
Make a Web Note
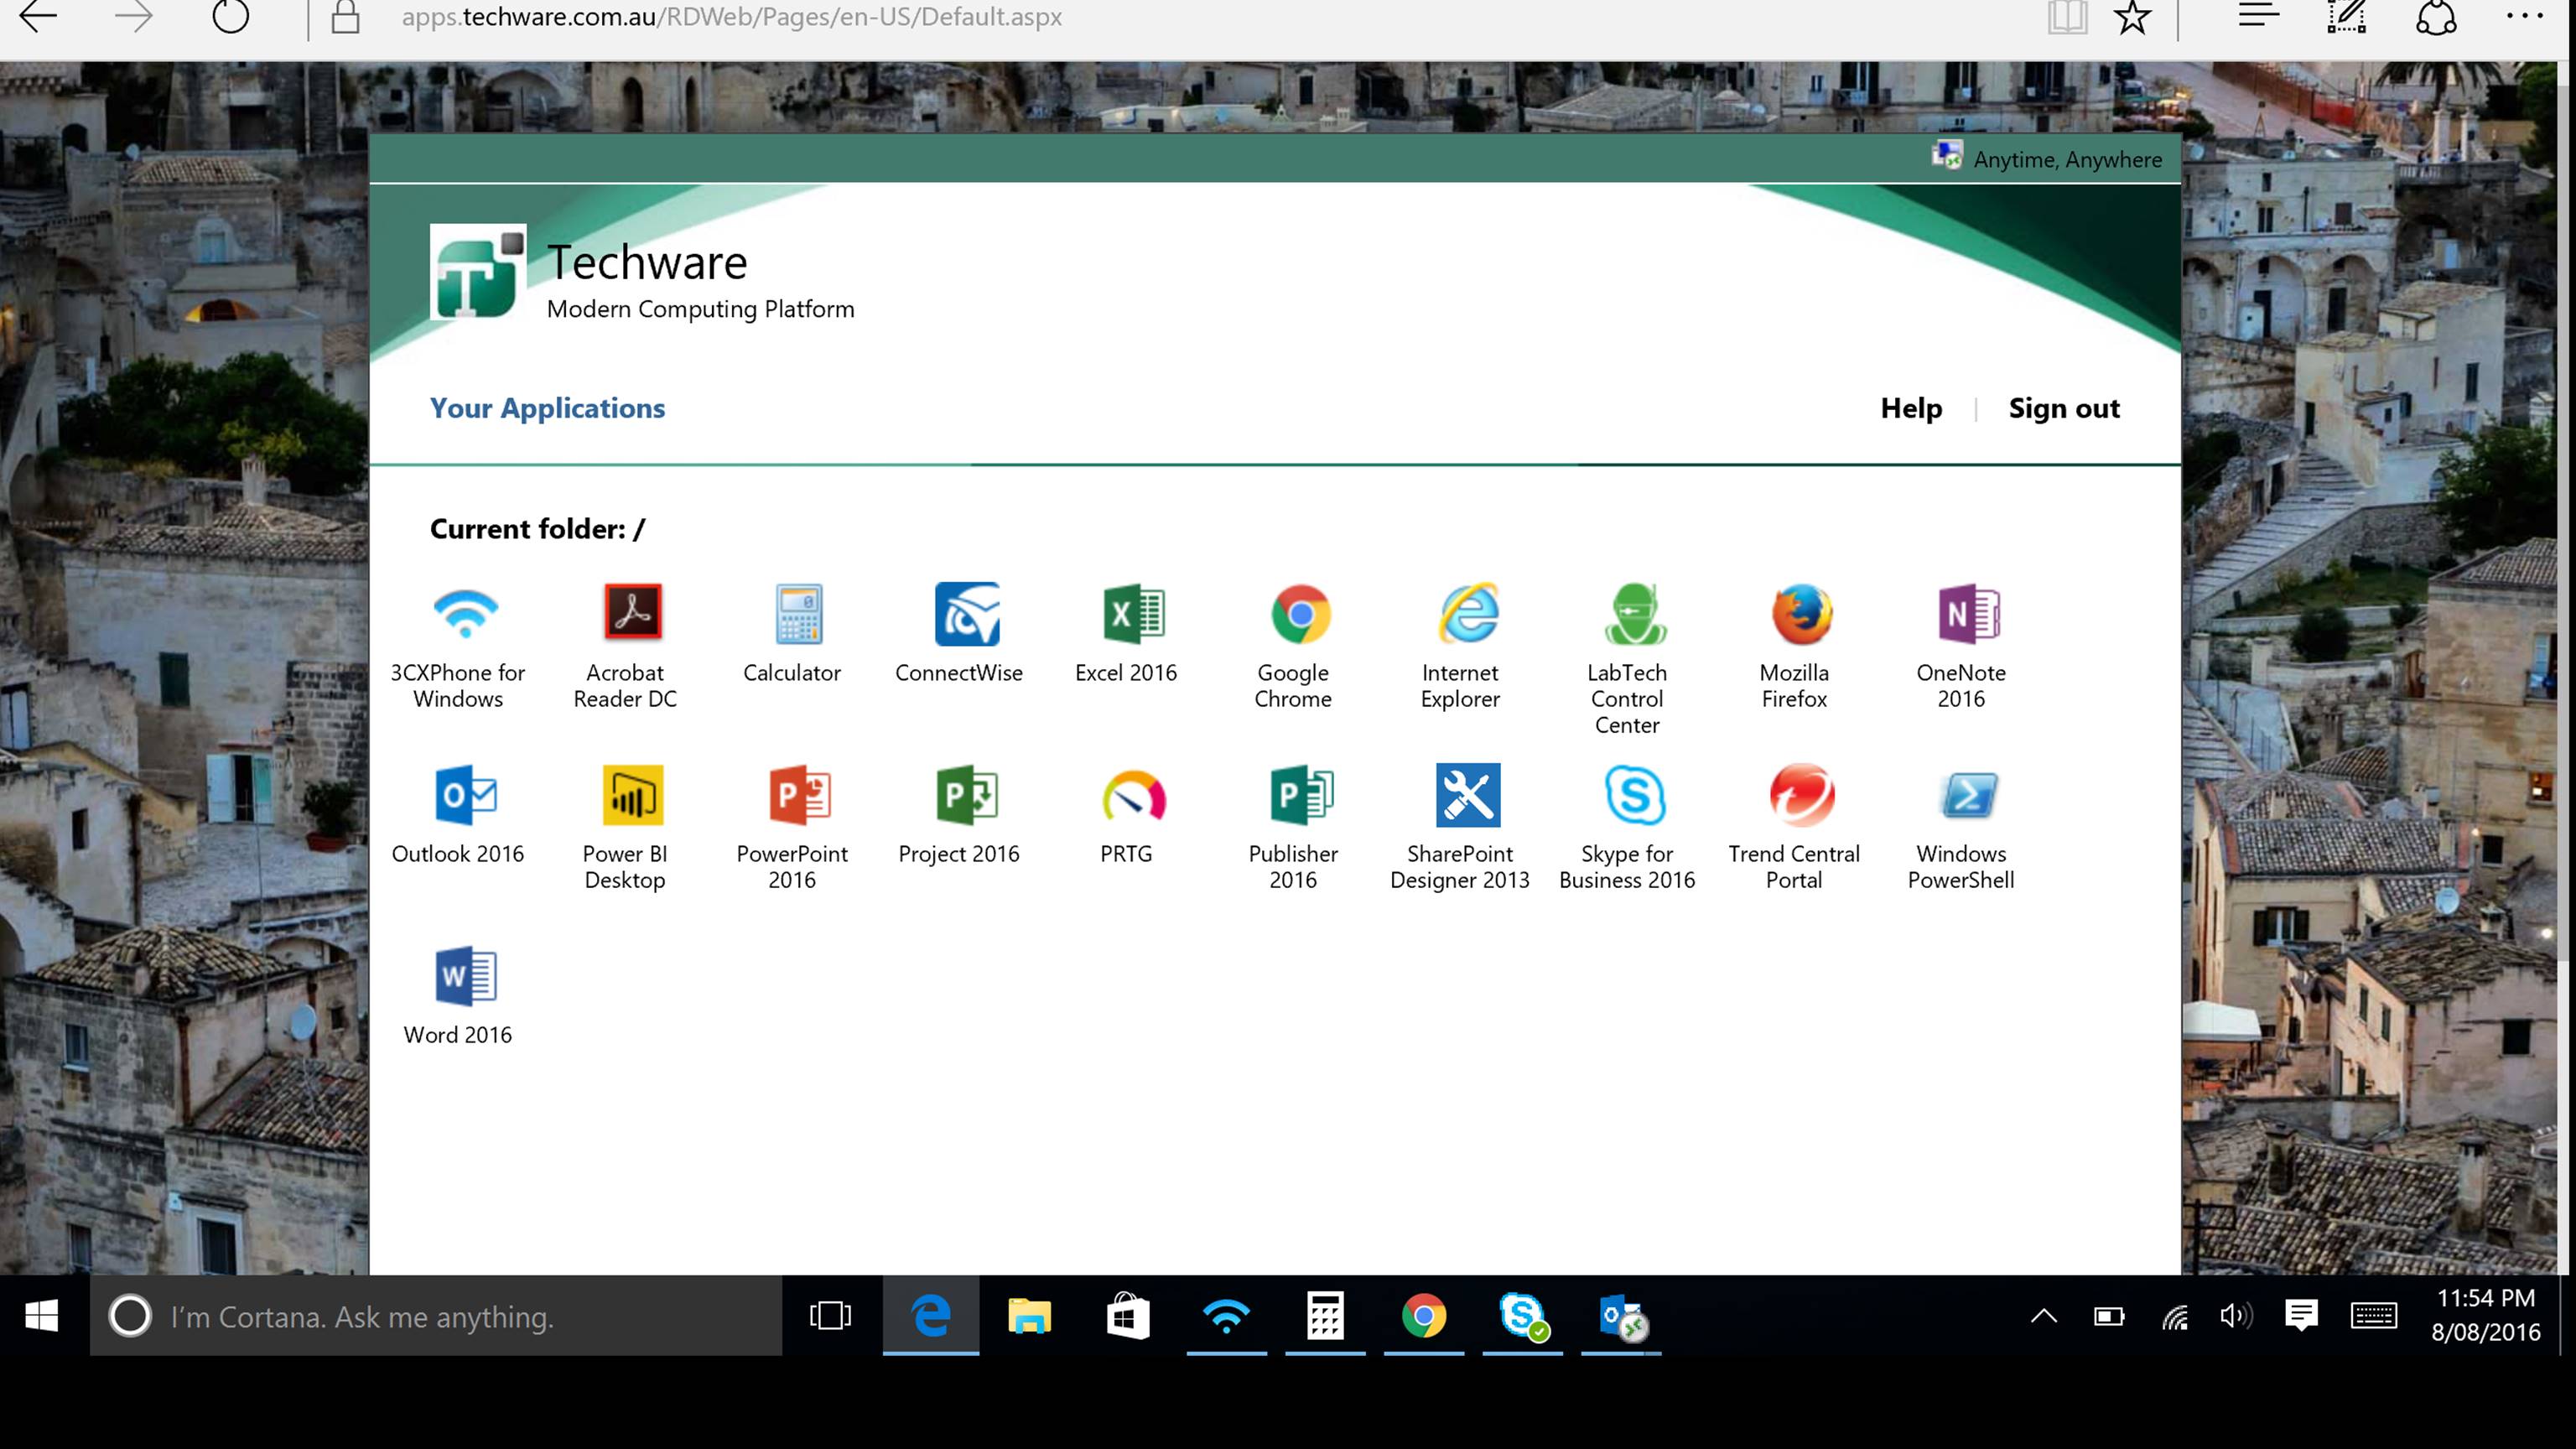2346,16
